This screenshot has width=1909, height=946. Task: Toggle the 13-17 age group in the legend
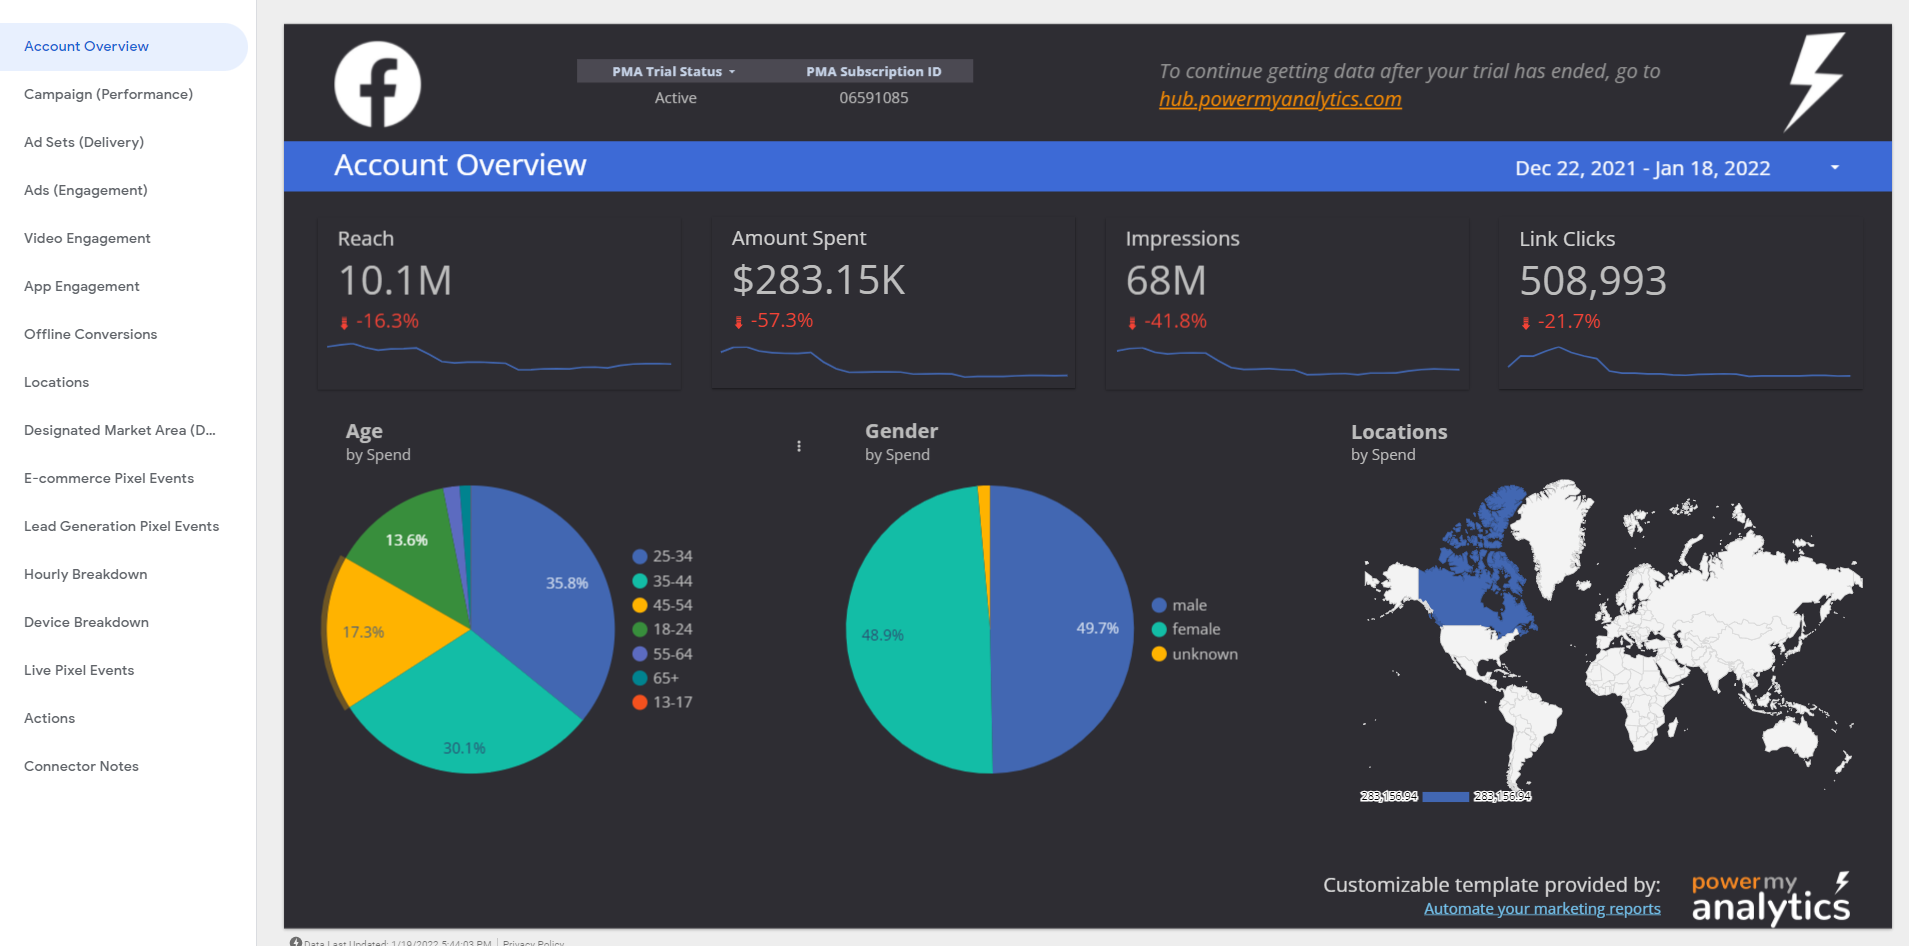tap(638, 702)
